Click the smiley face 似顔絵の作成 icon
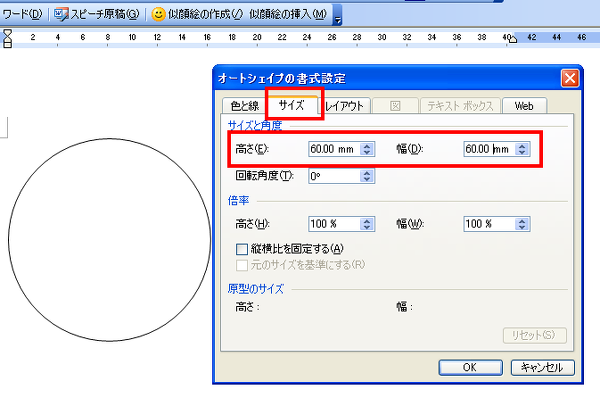This screenshot has width=600, height=398. tap(158, 15)
